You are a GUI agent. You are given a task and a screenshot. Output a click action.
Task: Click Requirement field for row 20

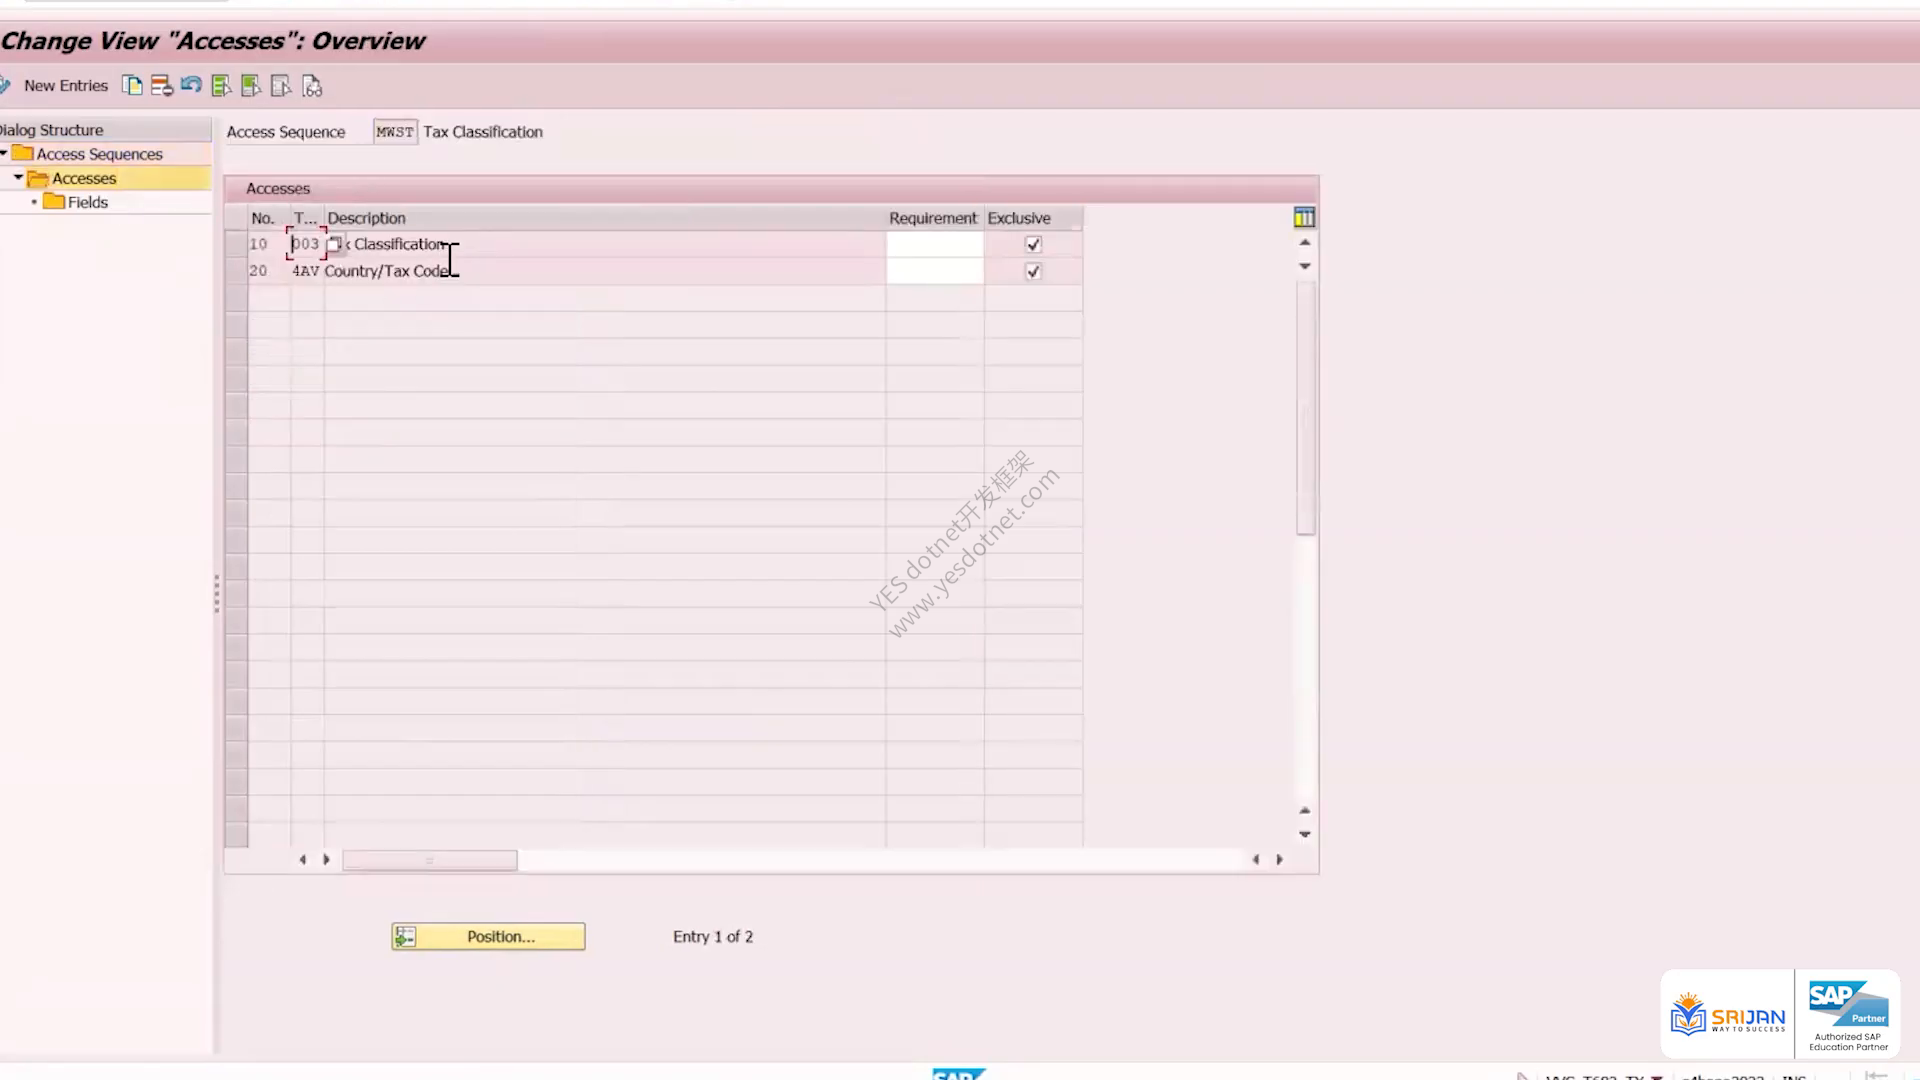coord(935,271)
